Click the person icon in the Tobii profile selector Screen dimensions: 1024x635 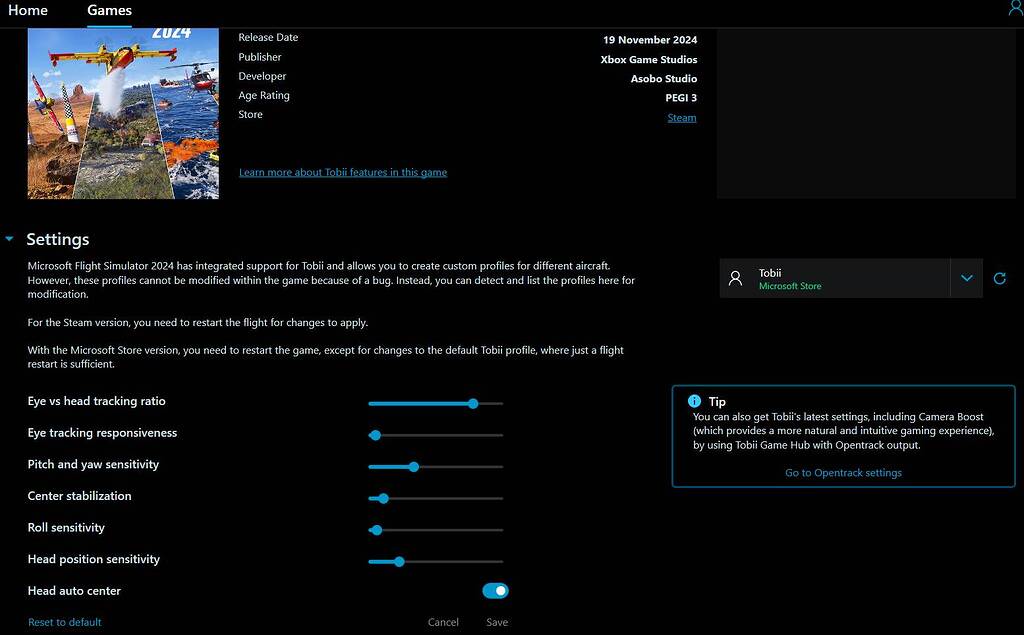(735, 277)
